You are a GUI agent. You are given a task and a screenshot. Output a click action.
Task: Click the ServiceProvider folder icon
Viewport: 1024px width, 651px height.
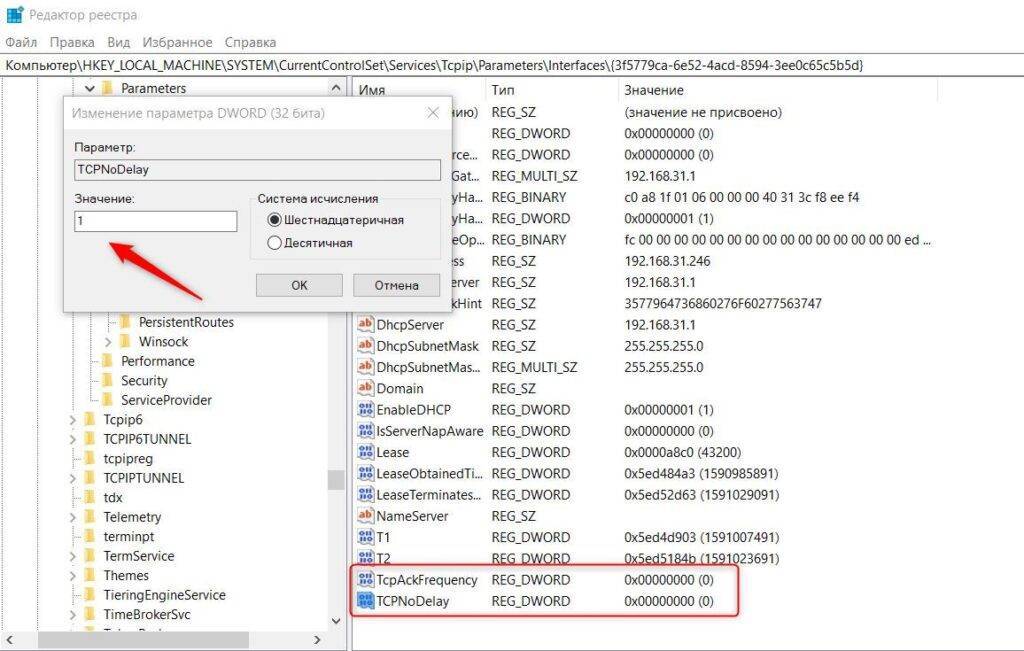click(108, 400)
